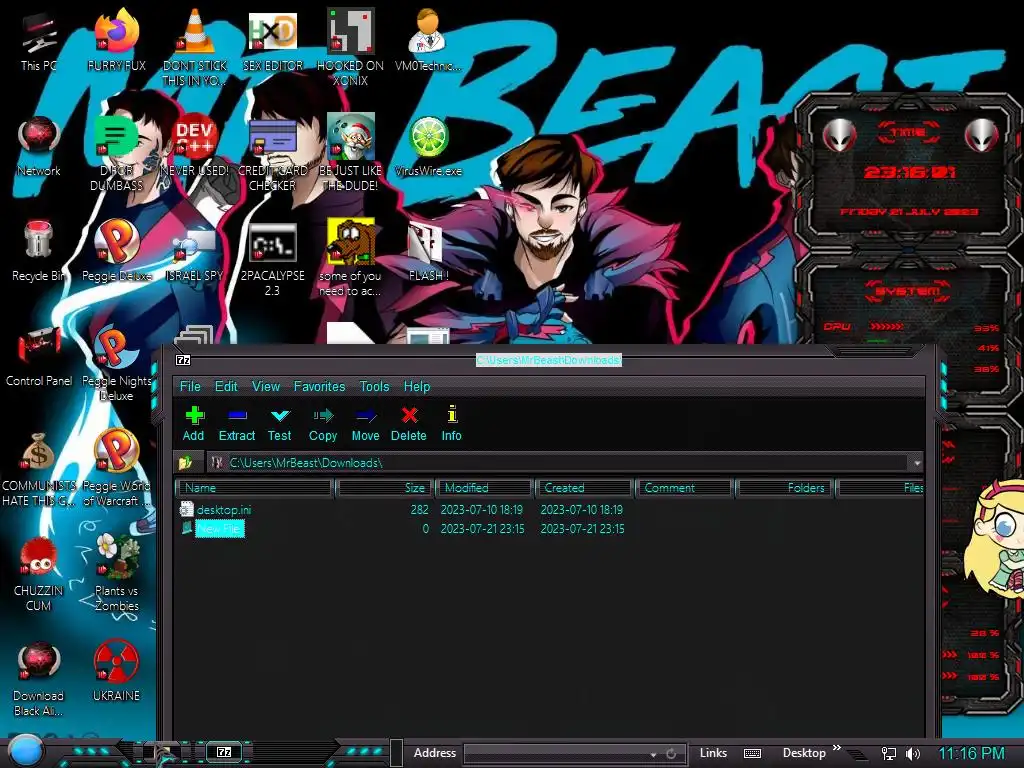Viewport: 1024px width, 768px height.
Task: Click the Move toolbar icon
Action: pyautogui.click(x=365, y=416)
